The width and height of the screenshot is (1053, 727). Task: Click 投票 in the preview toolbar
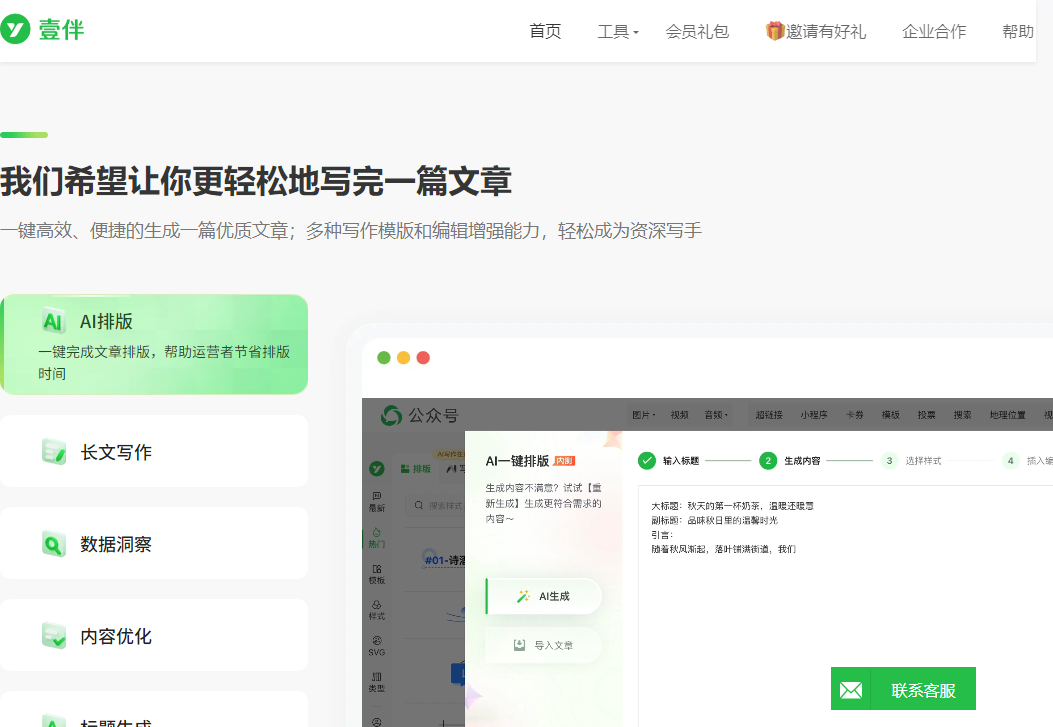click(927, 415)
